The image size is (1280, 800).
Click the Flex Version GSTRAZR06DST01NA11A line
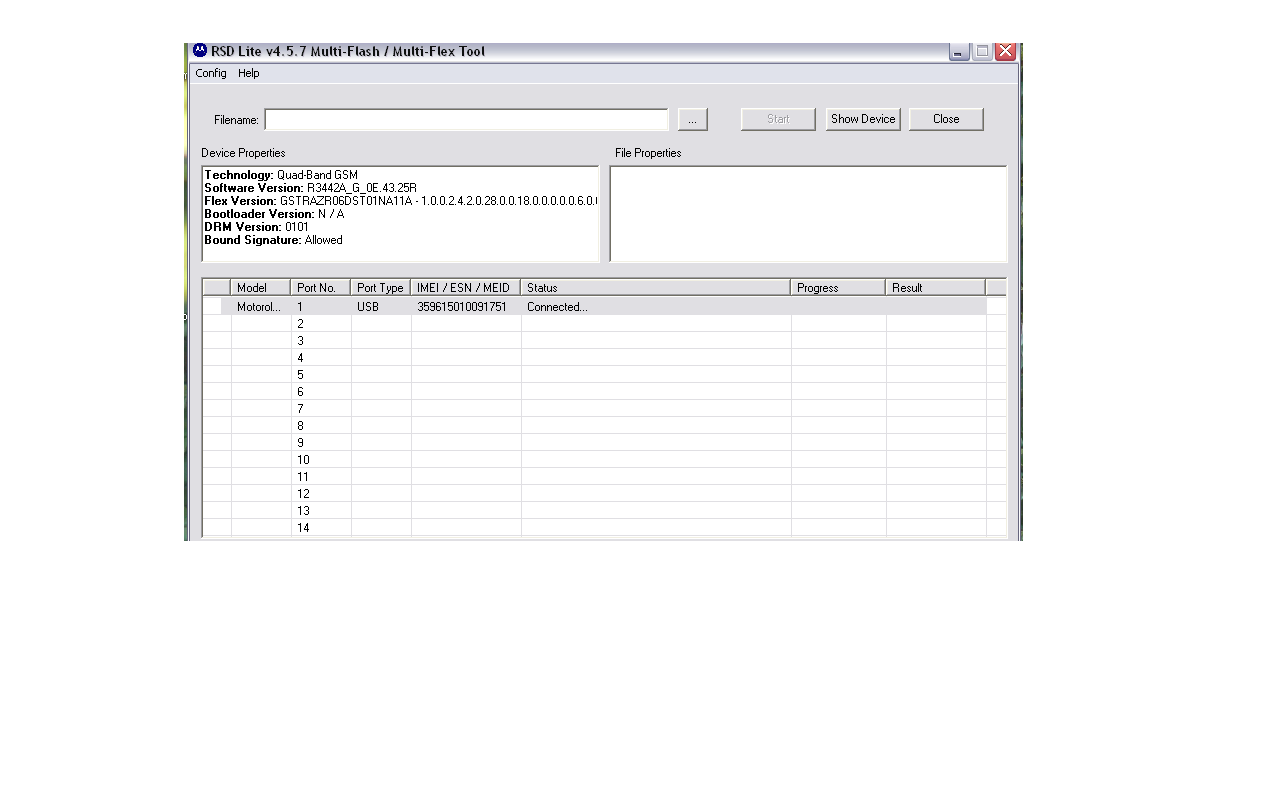click(x=400, y=201)
